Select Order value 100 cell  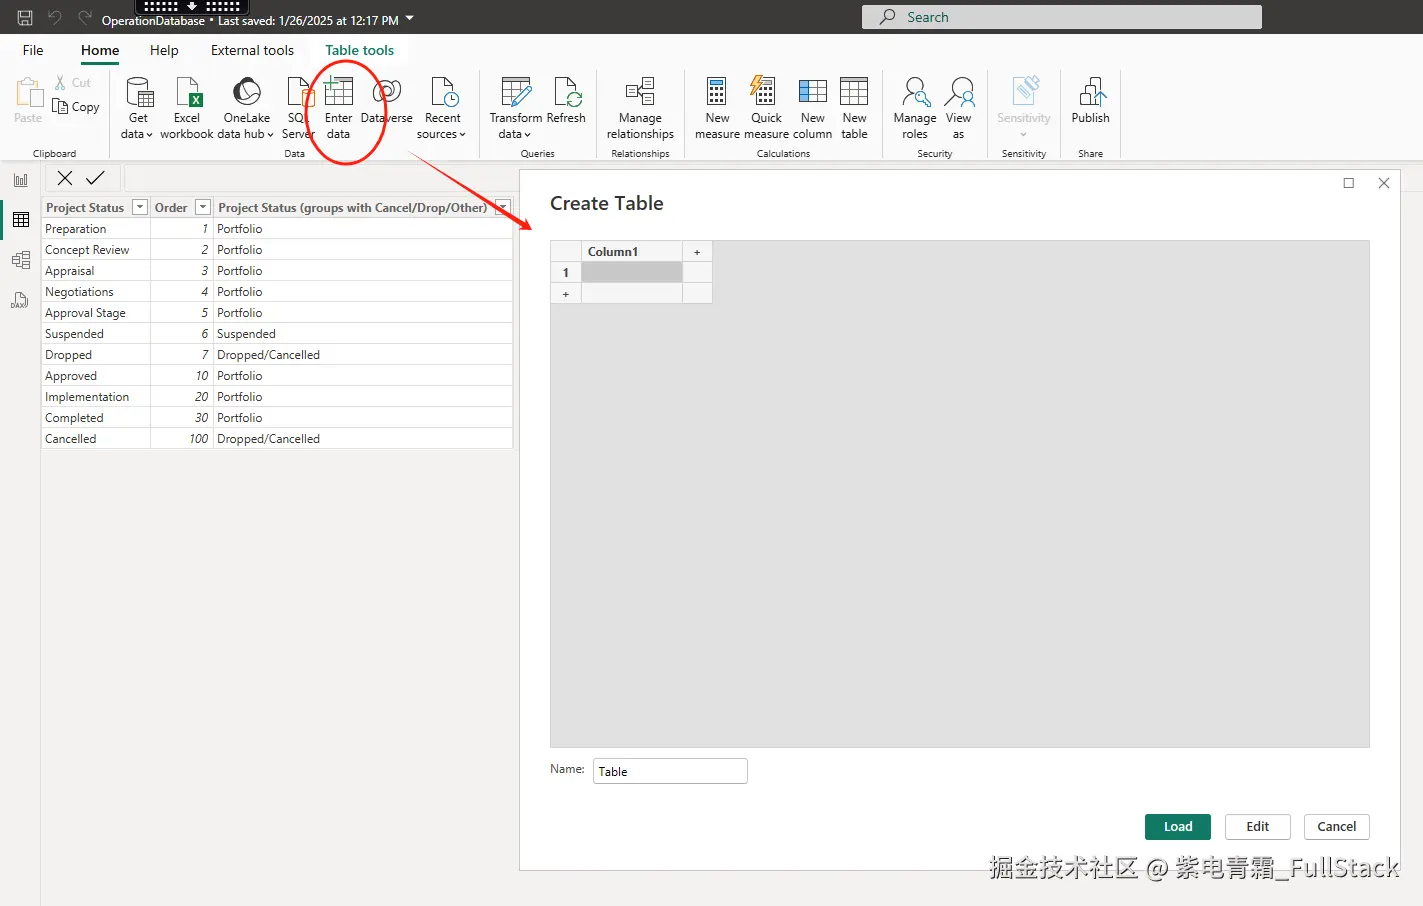(181, 439)
